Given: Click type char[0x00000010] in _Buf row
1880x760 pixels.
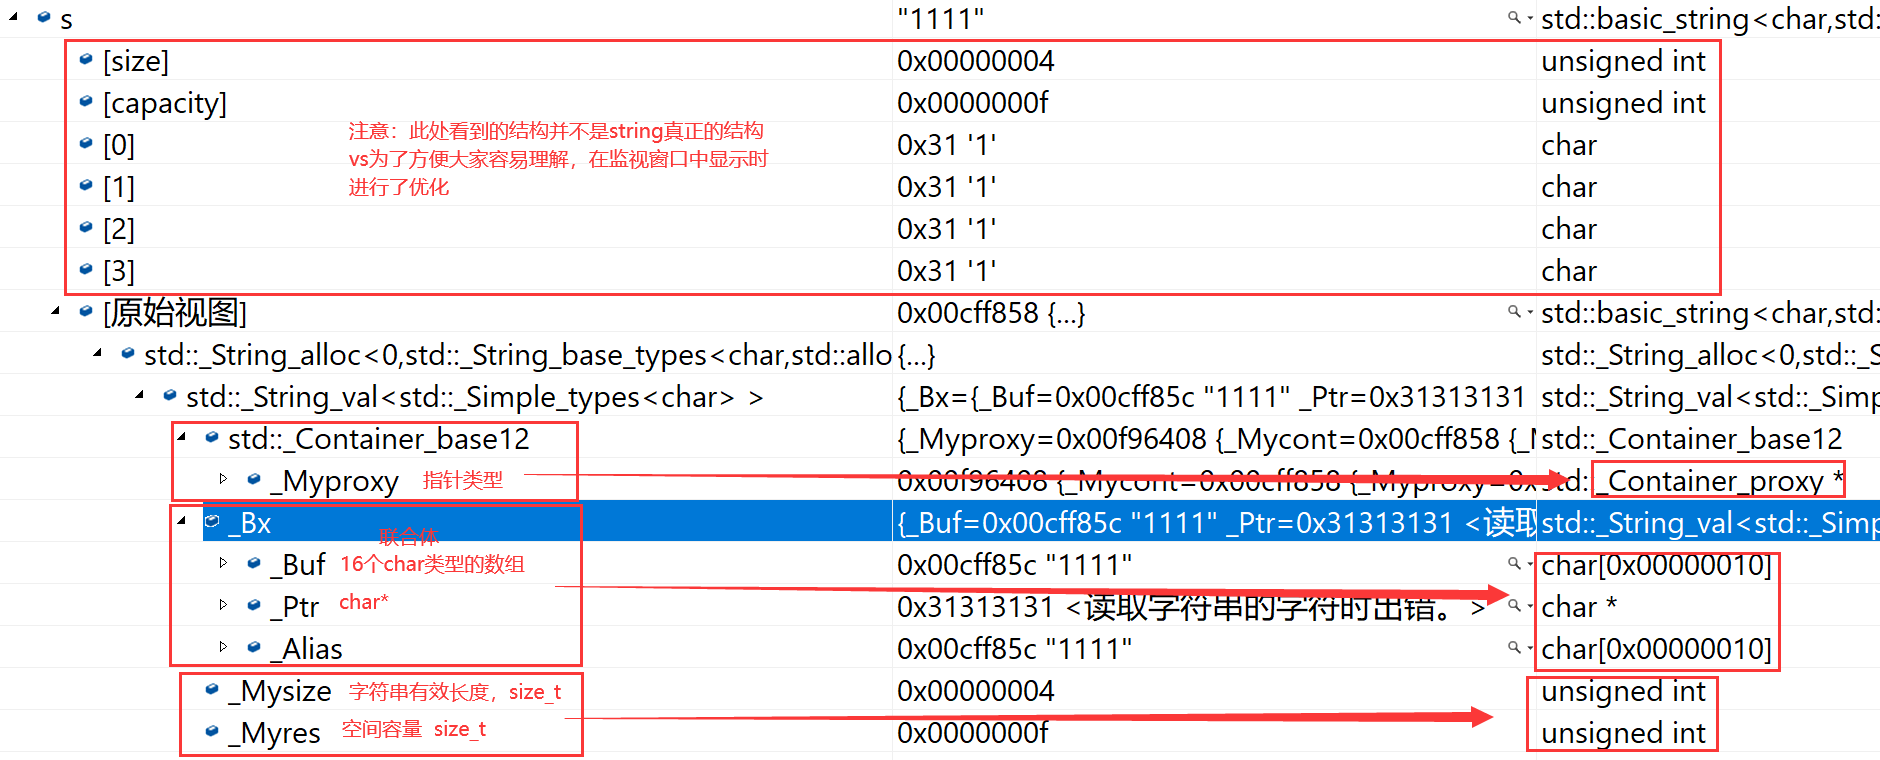Looking at the screenshot, I should pyautogui.click(x=1656, y=565).
